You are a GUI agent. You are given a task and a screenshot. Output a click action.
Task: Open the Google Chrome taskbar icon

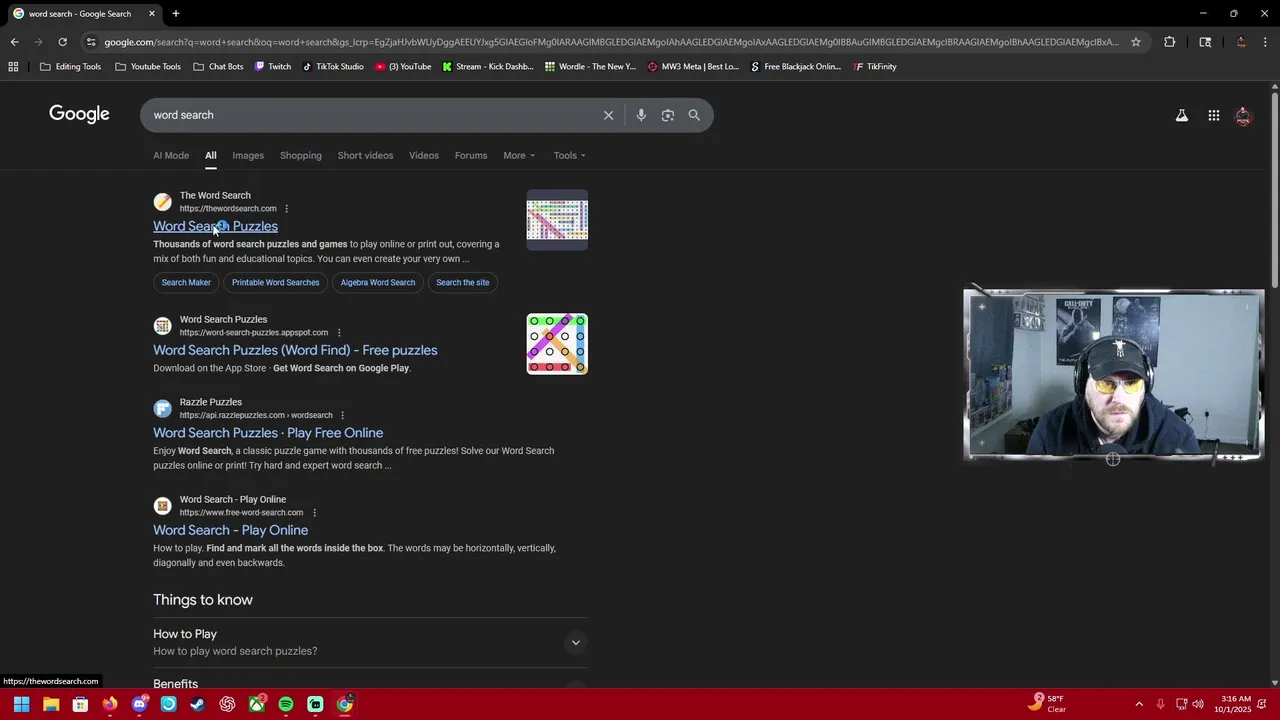(x=345, y=704)
